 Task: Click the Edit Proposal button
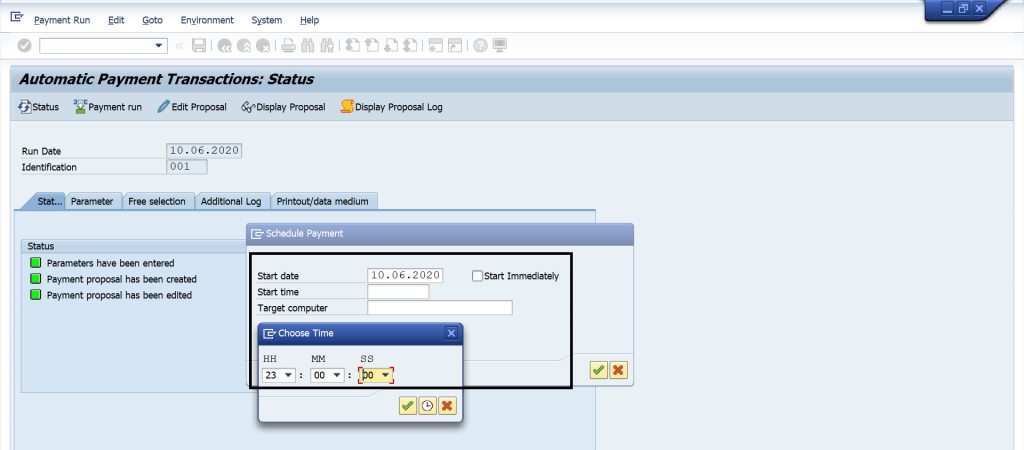click(x=192, y=107)
